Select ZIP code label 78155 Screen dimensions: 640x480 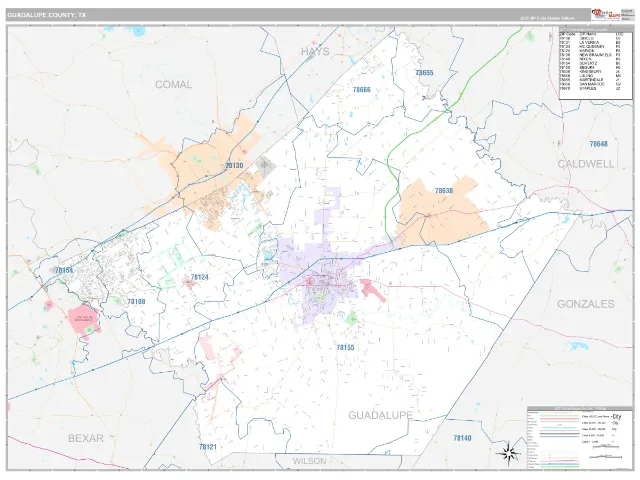click(345, 347)
